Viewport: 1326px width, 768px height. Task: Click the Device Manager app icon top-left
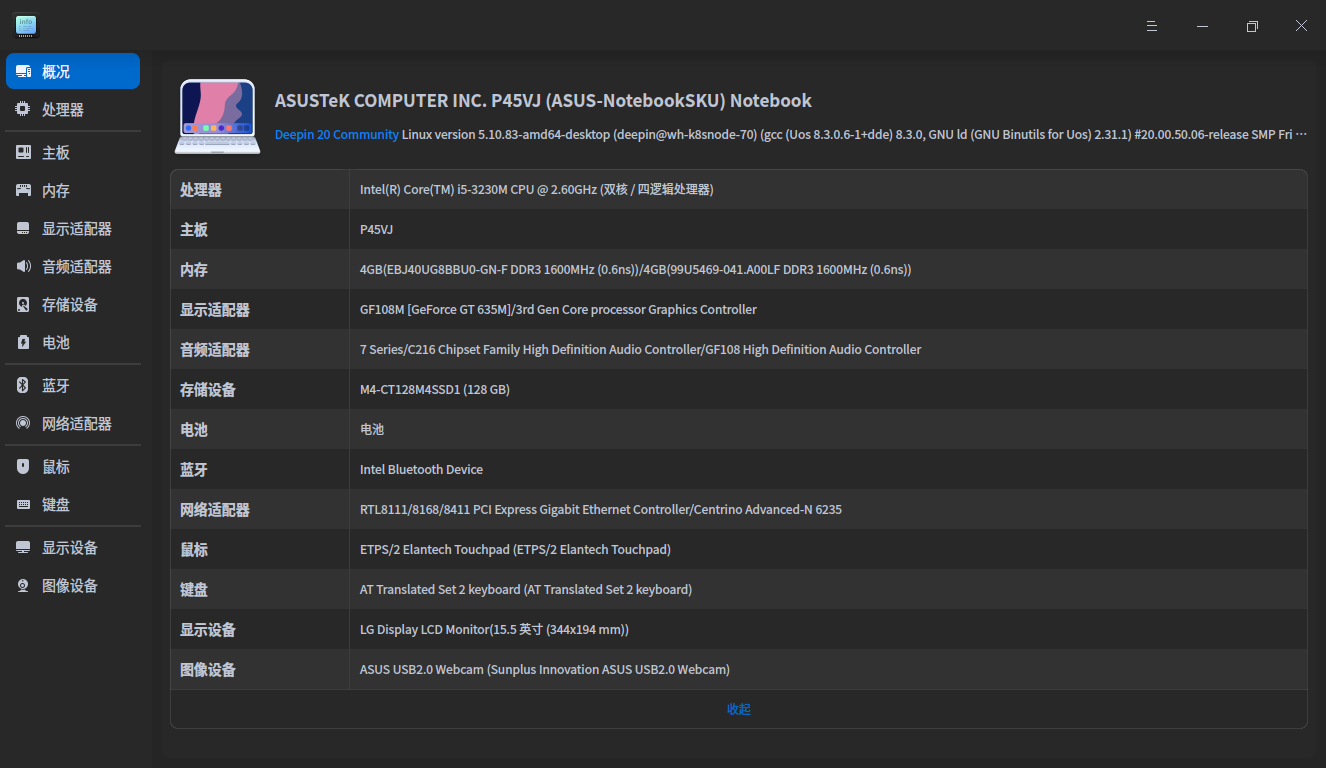[25, 25]
